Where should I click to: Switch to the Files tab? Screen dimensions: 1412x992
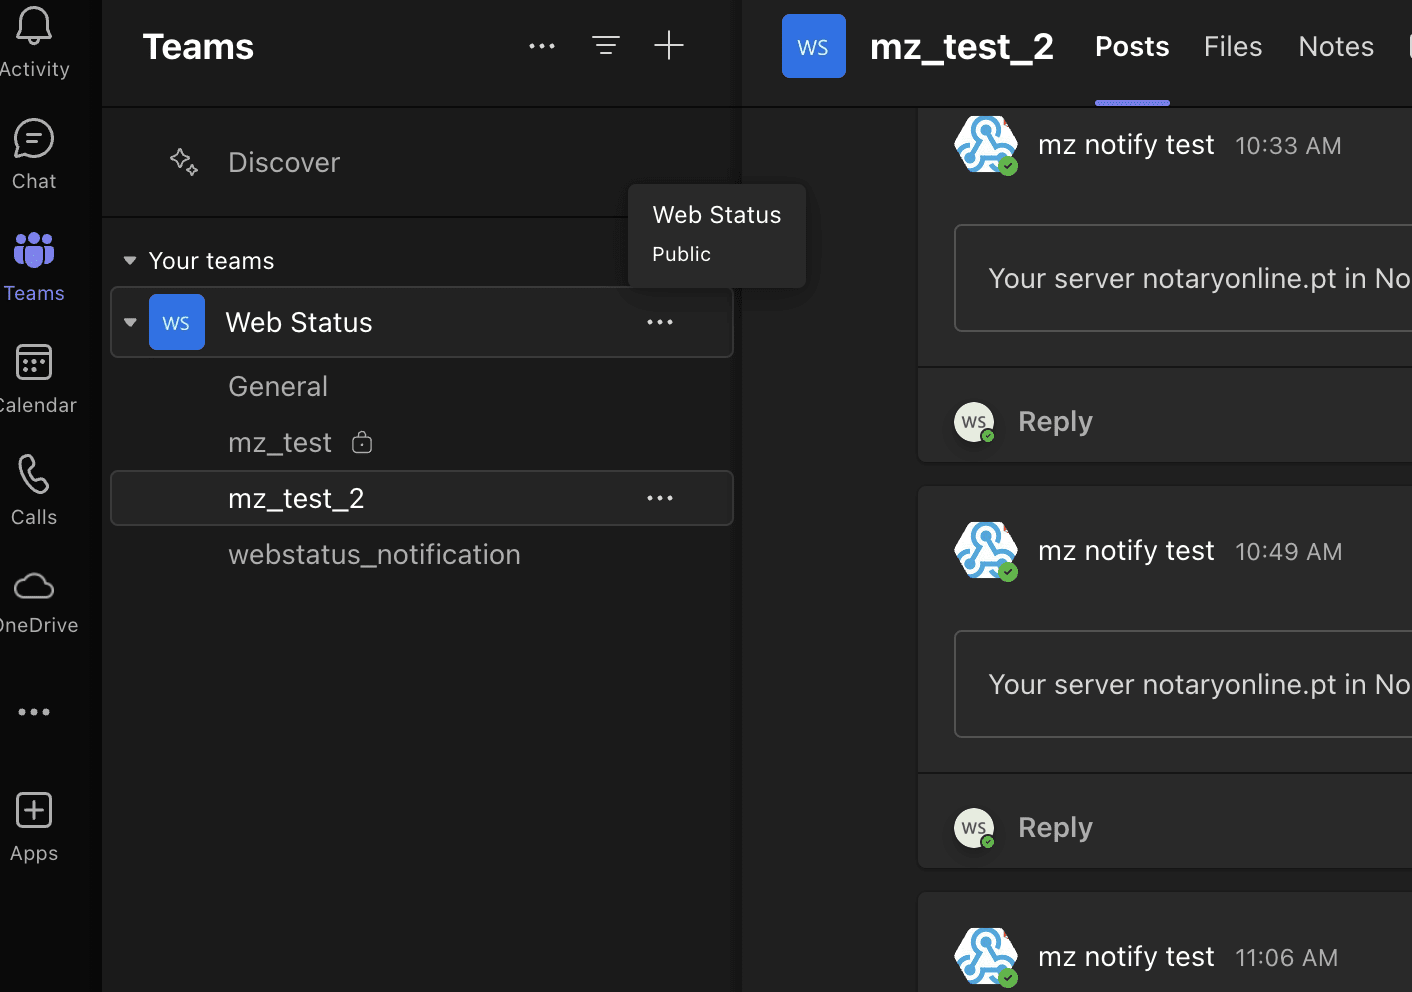click(1232, 47)
